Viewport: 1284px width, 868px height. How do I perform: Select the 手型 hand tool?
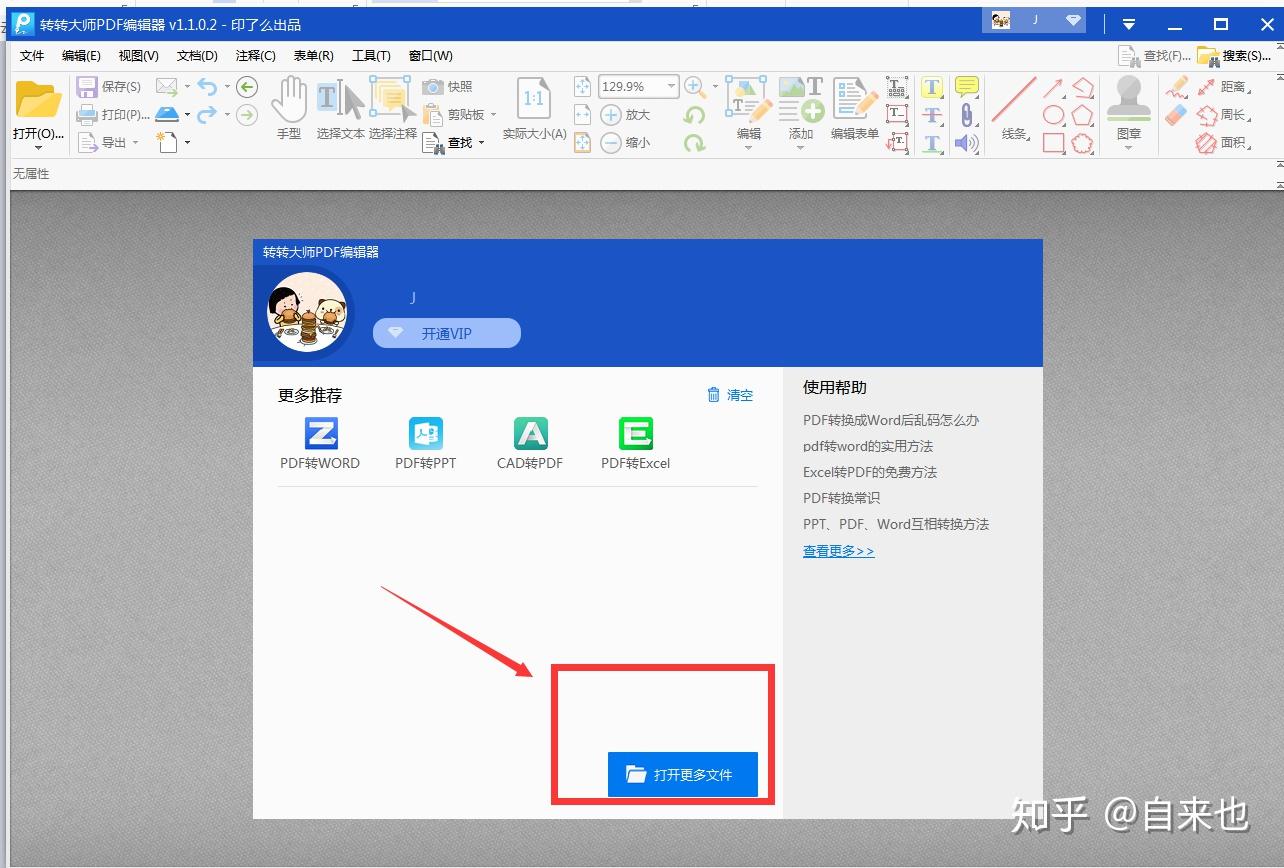click(x=289, y=108)
